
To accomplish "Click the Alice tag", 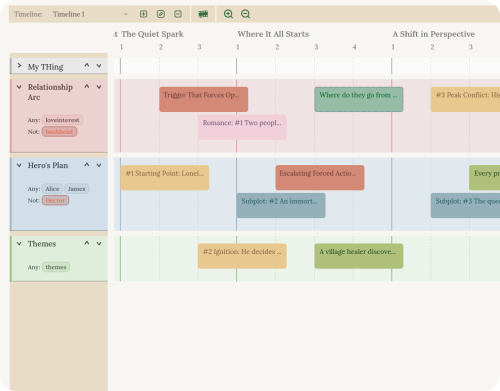I will (x=52, y=189).
